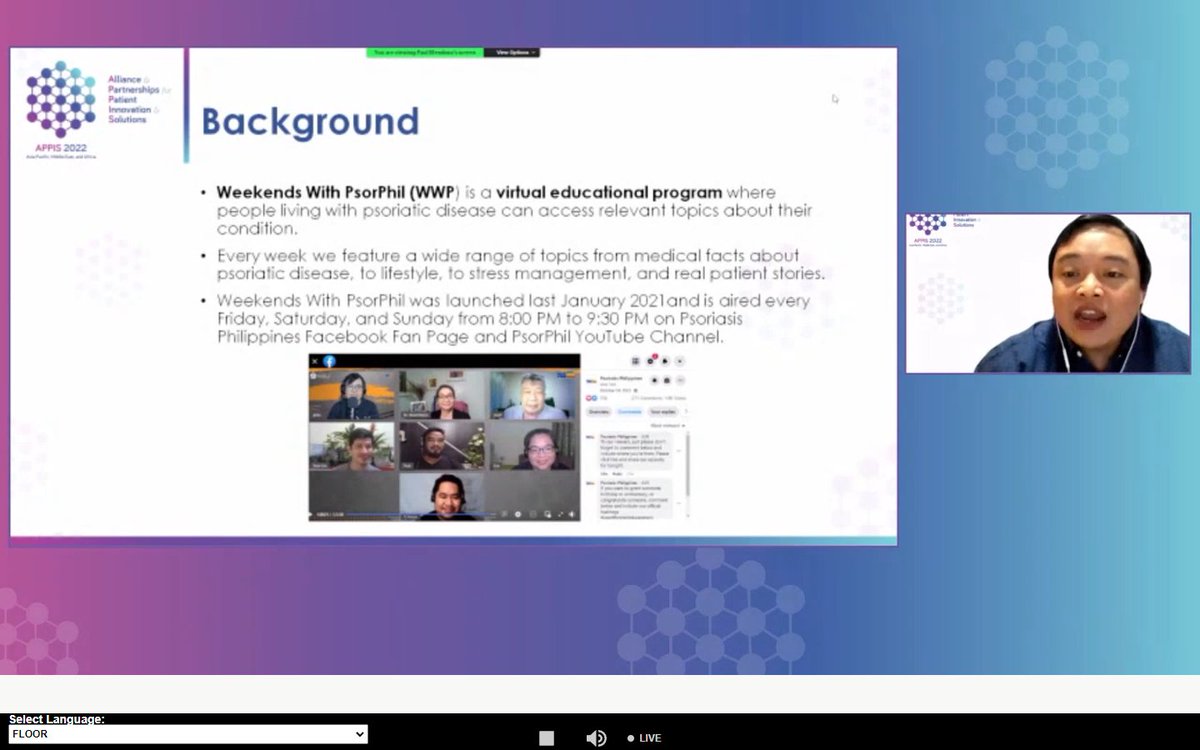Click the 'Weekends With PsorPhil (WWP)' bold text
The height and width of the screenshot is (750, 1200).
(x=337, y=191)
